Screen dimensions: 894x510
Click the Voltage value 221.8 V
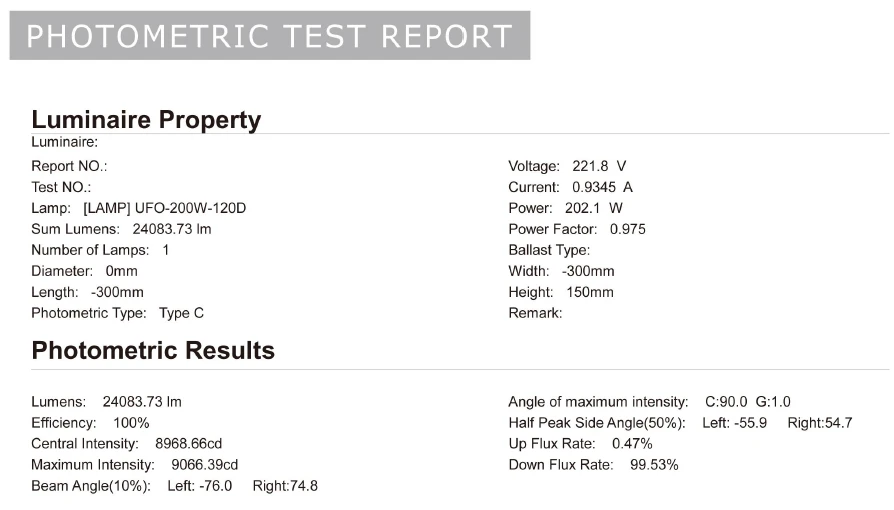[x=599, y=166]
